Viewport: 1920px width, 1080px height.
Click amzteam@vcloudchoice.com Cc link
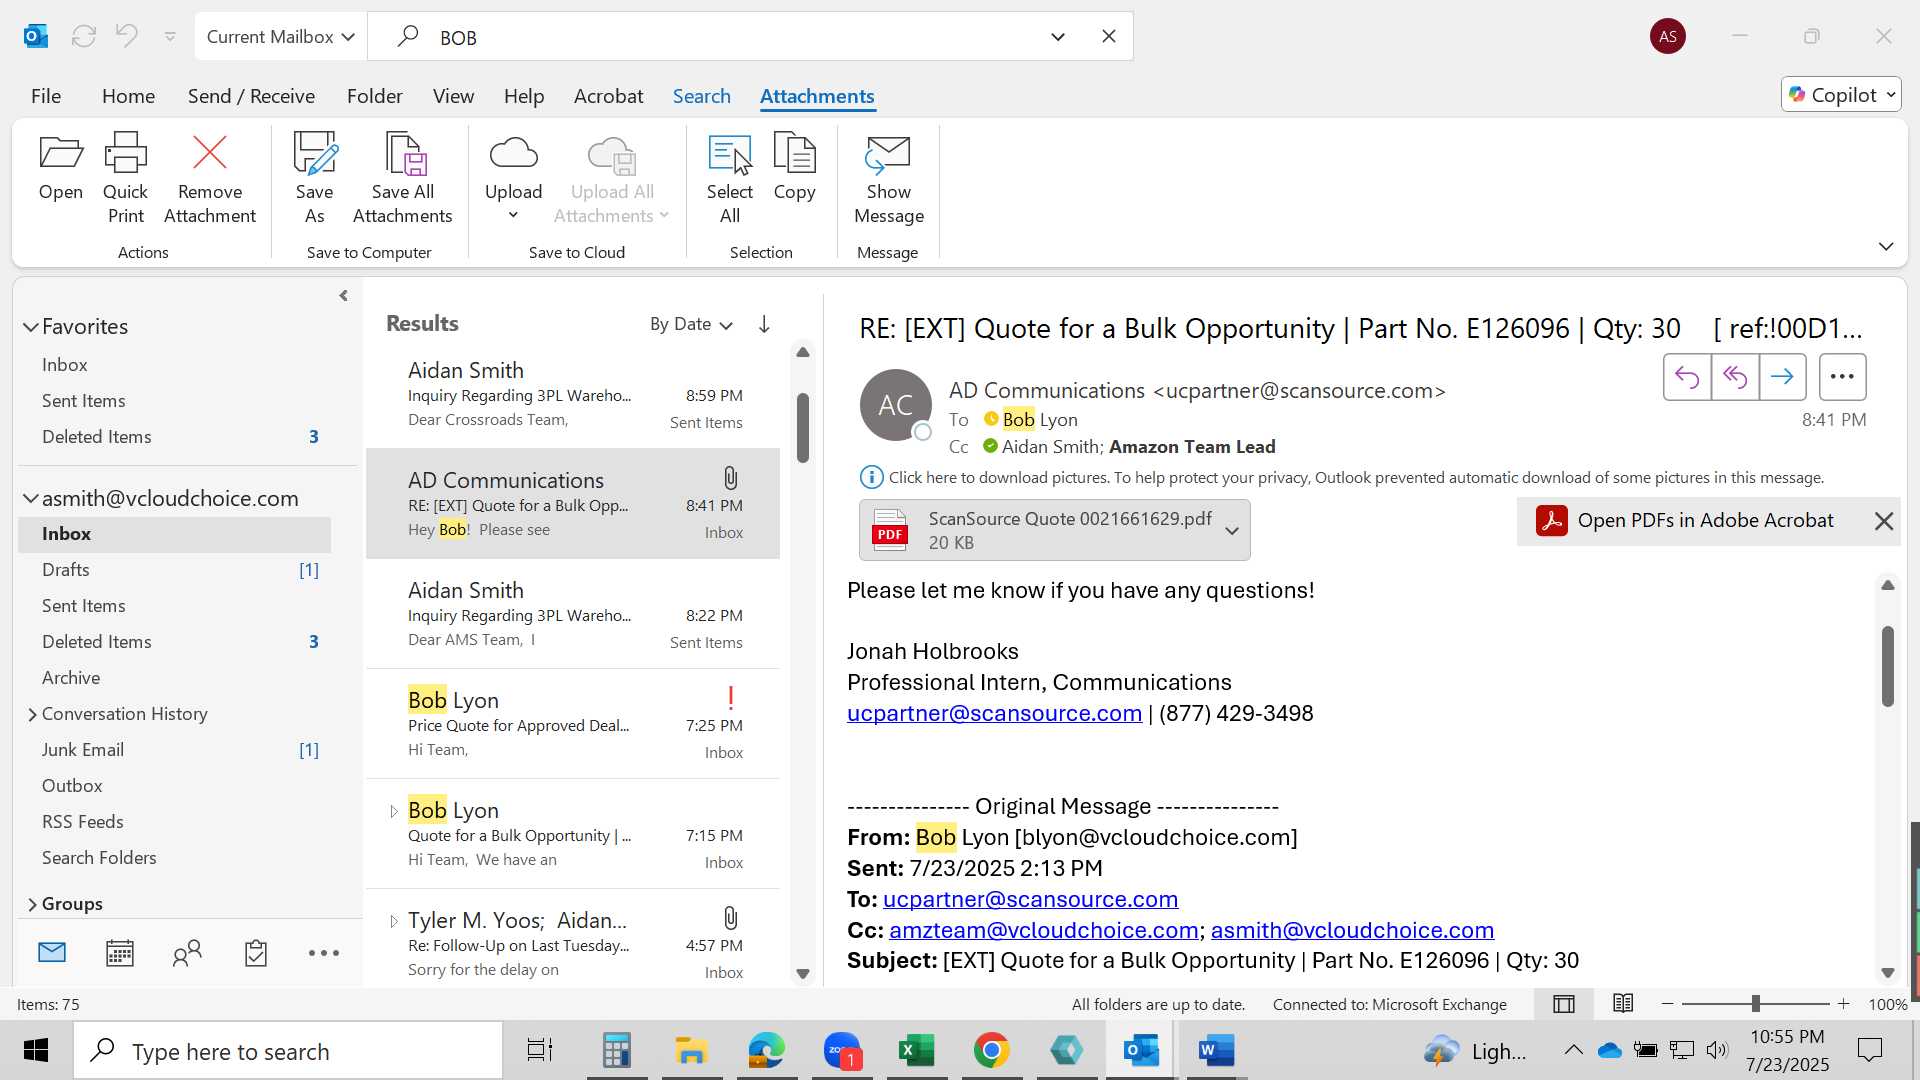coord(1044,931)
